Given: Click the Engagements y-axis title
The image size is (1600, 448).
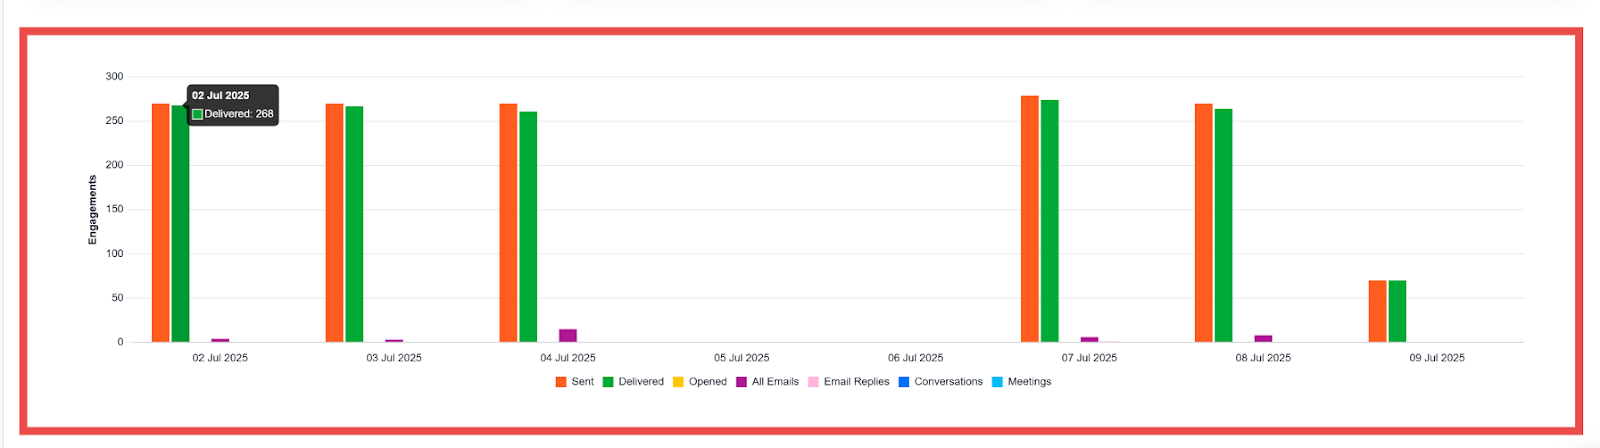Looking at the screenshot, I should 93,210.
